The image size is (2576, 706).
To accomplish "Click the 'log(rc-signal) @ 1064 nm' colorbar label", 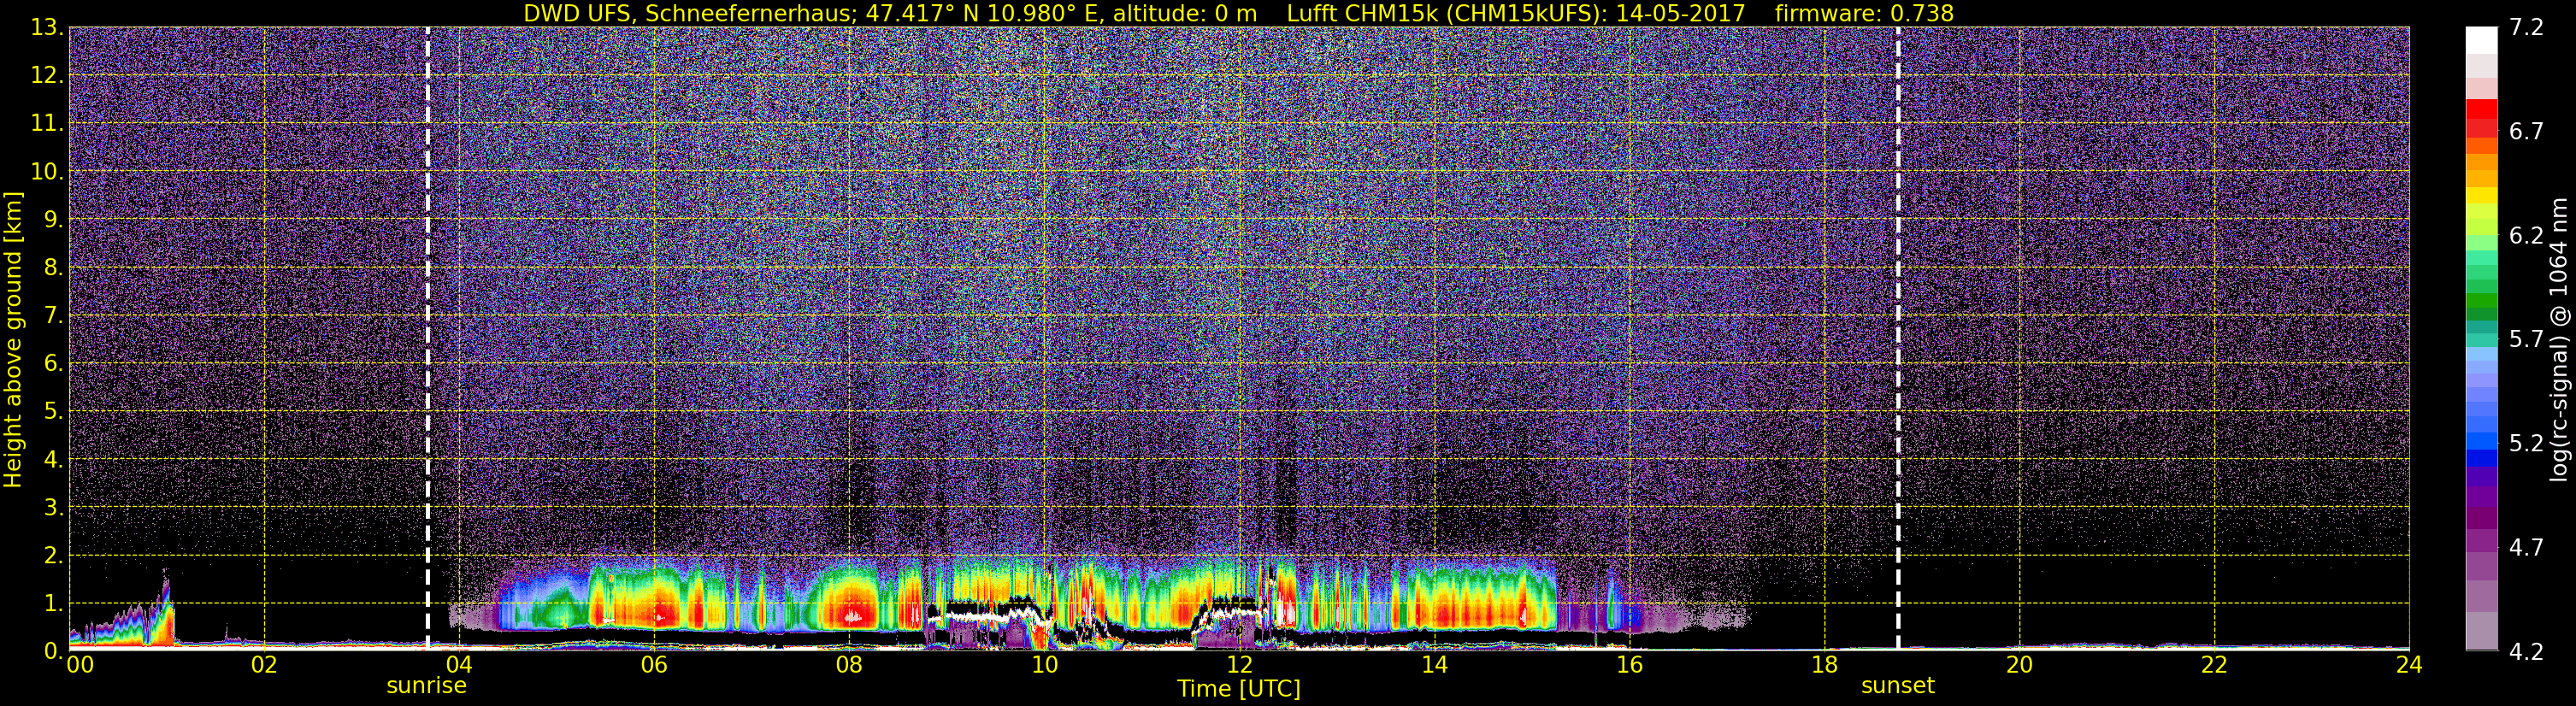I will (2559, 339).
